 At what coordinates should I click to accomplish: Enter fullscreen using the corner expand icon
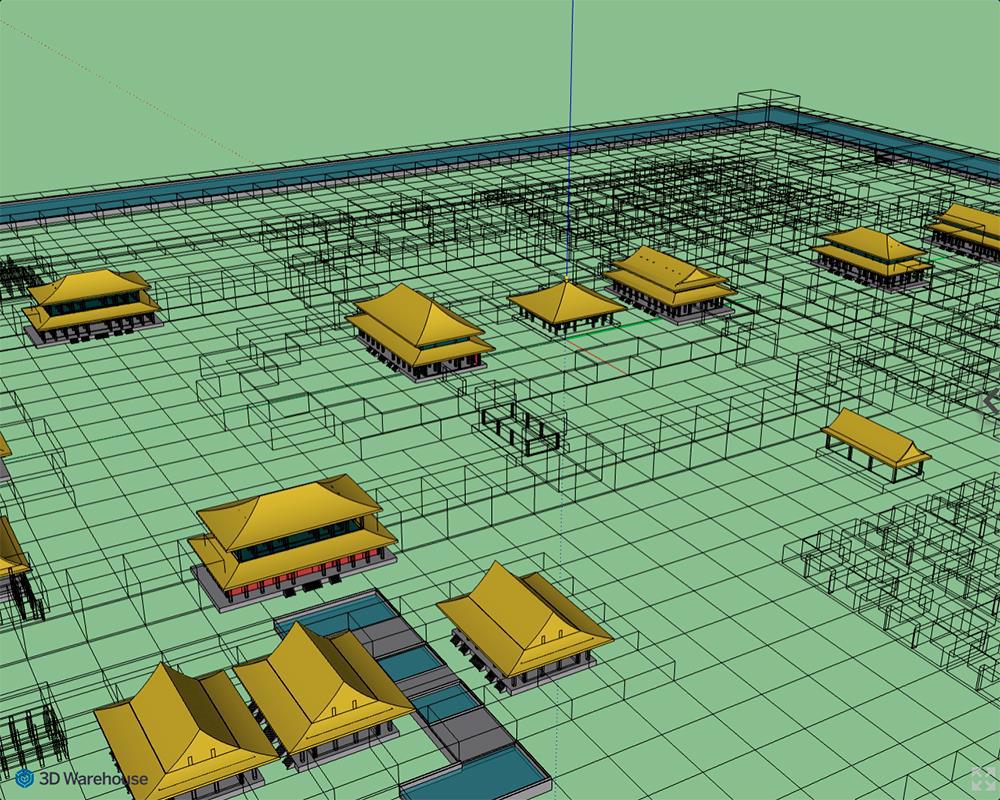(x=982, y=780)
